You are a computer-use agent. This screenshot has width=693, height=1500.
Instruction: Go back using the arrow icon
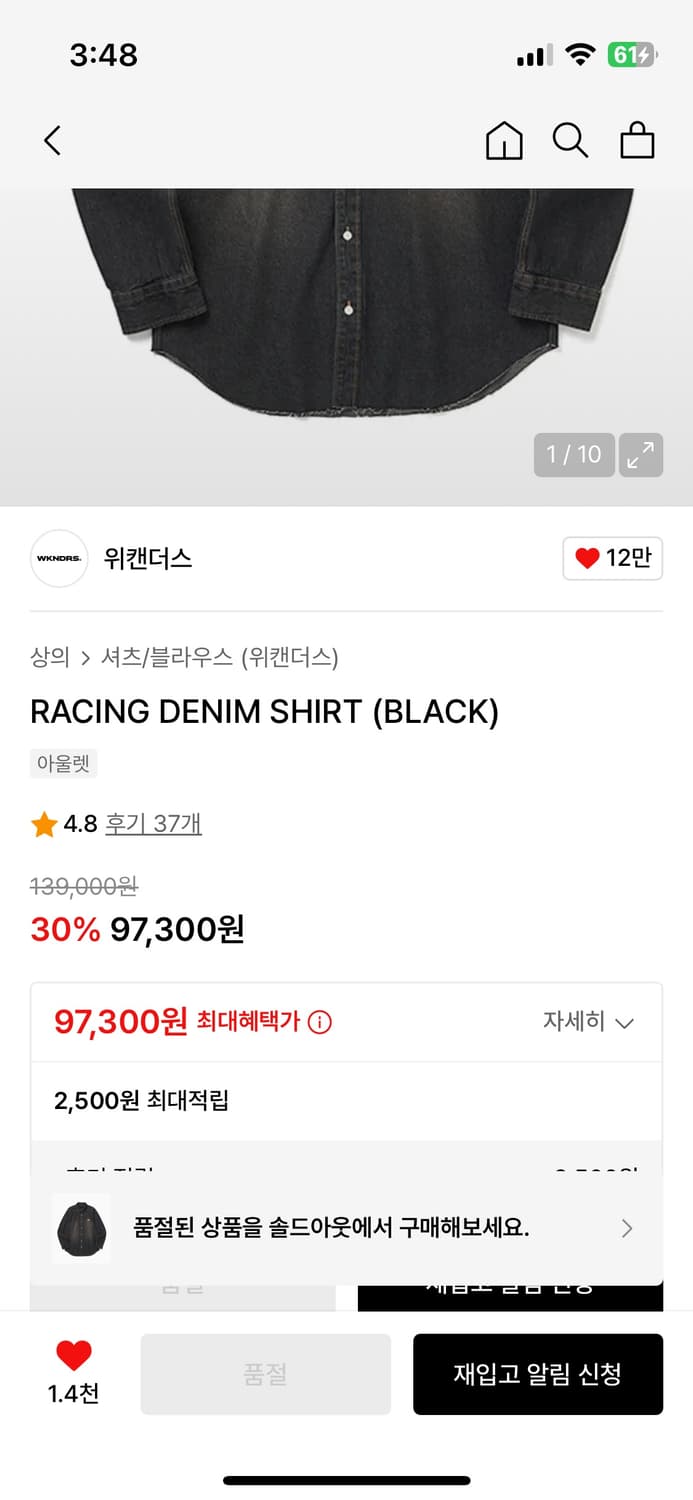point(51,141)
